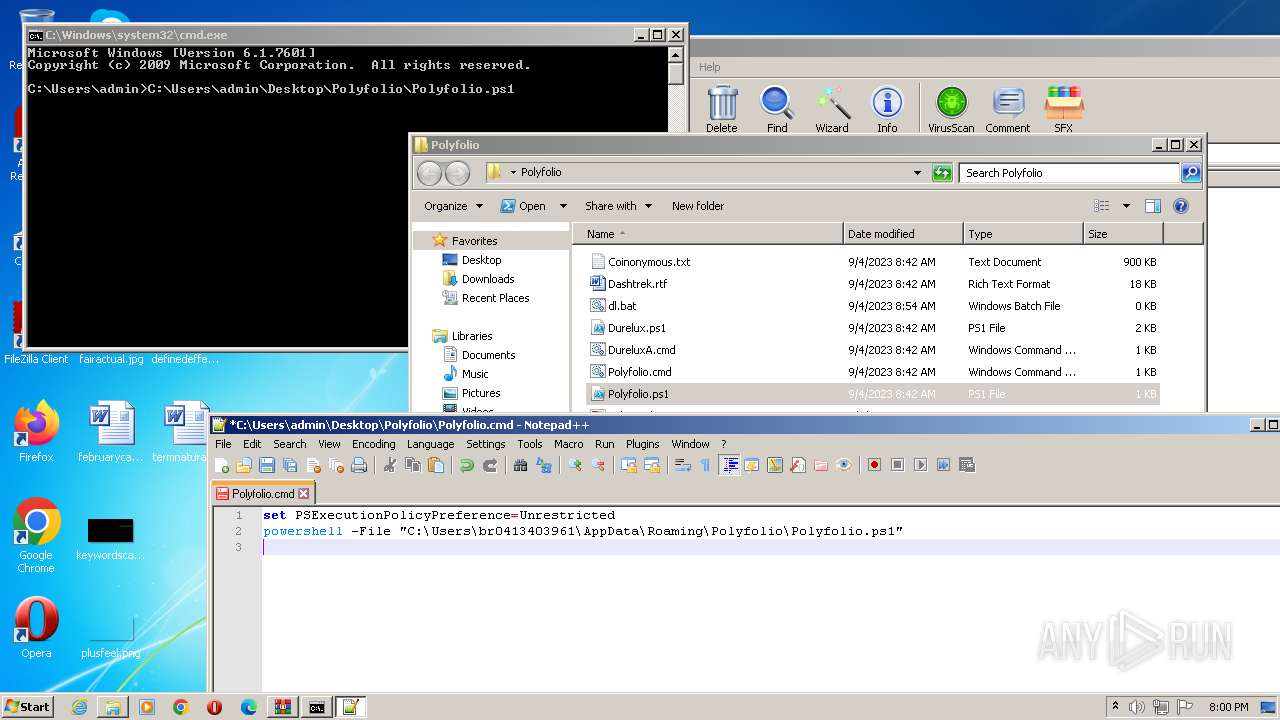Toggle indent guide icon in Notepad++
This screenshot has height=720, width=1280.
(730, 465)
